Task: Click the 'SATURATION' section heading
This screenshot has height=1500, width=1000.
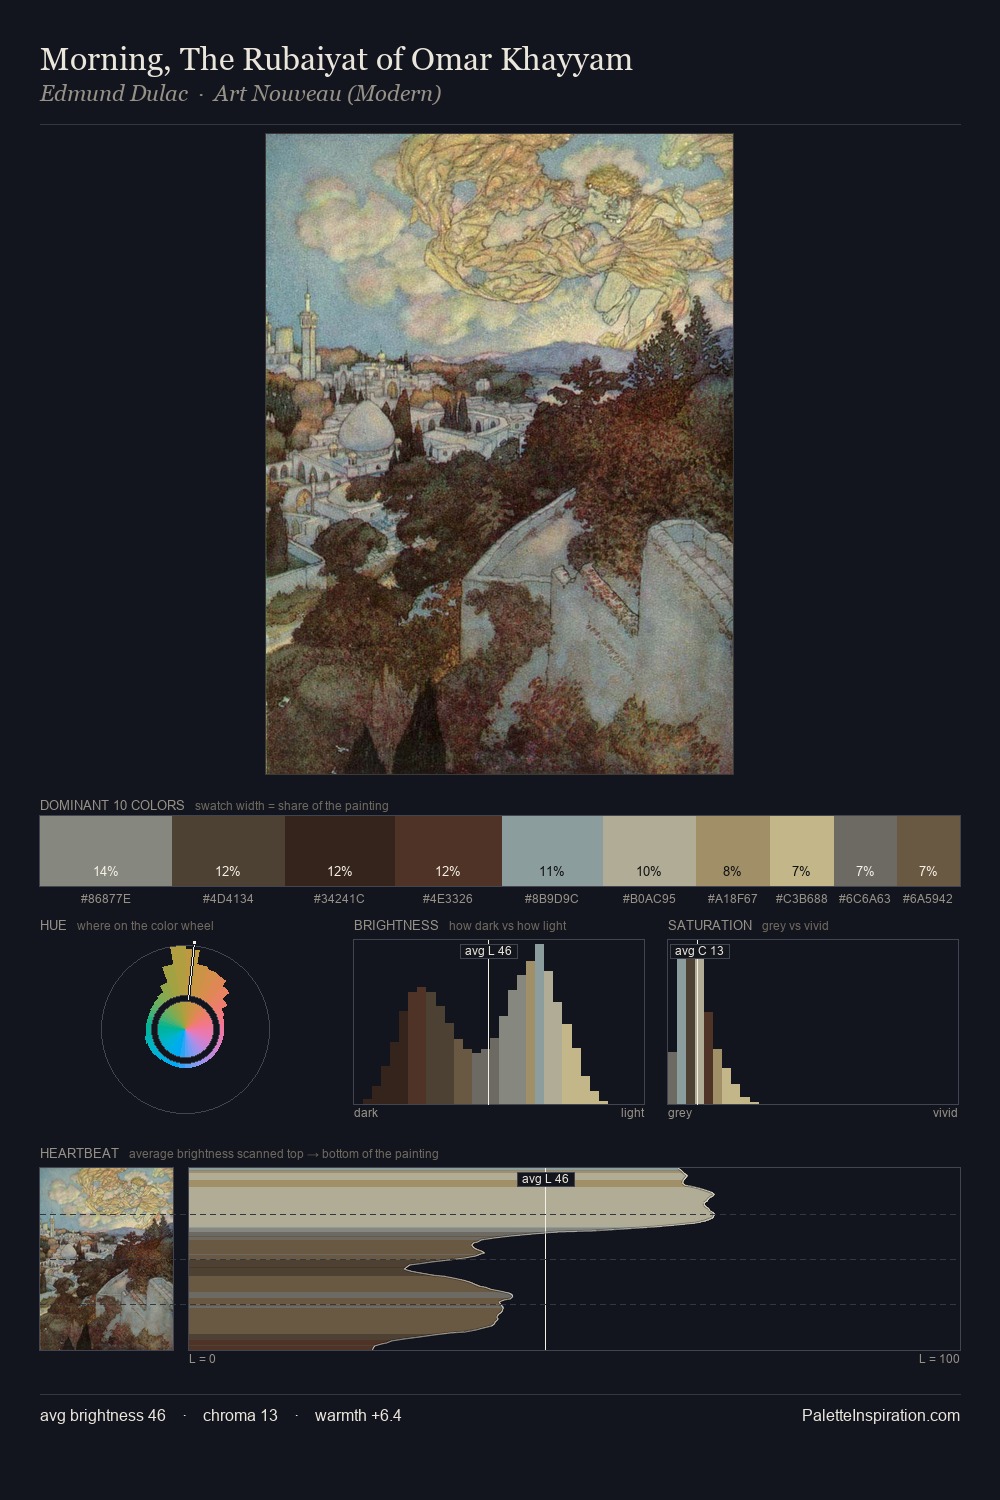Action: 710,925
